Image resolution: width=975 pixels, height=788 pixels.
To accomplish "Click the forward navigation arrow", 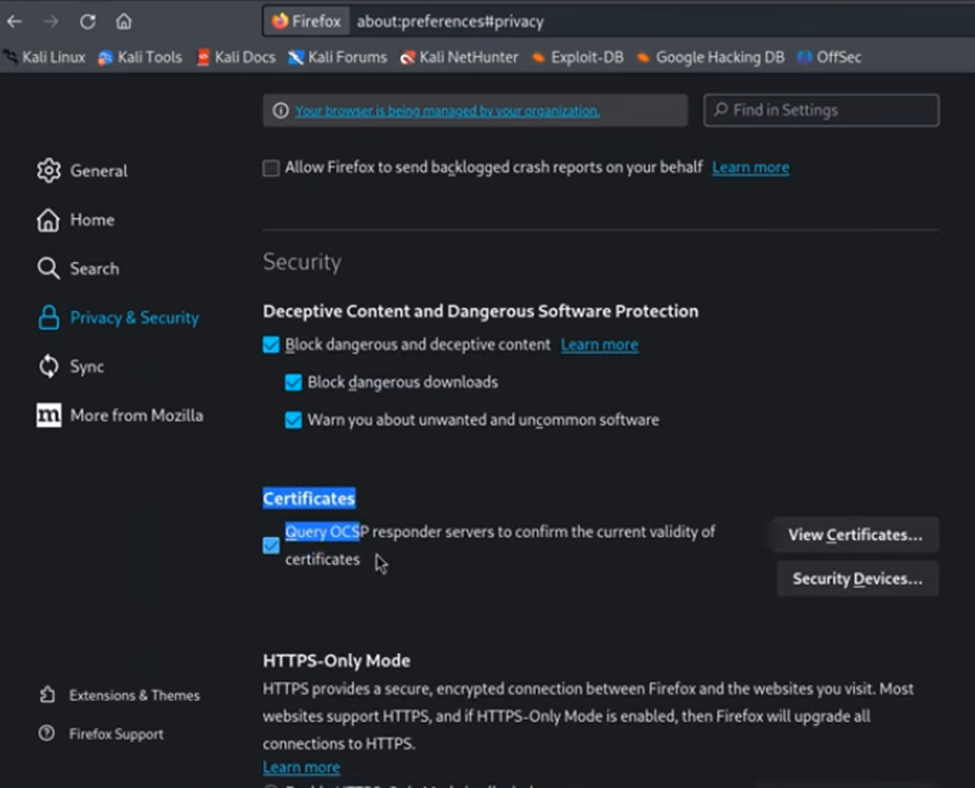I will [x=51, y=22].
